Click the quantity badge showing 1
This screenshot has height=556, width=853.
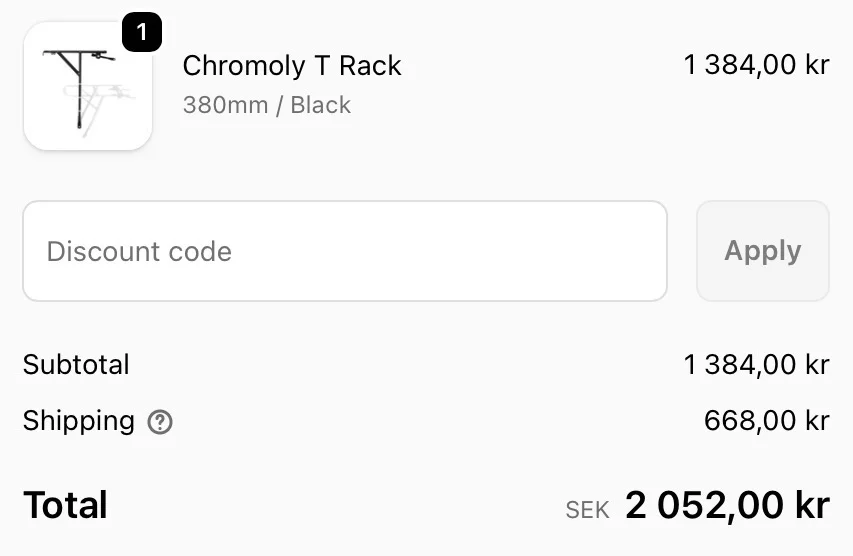coord(141,32)
